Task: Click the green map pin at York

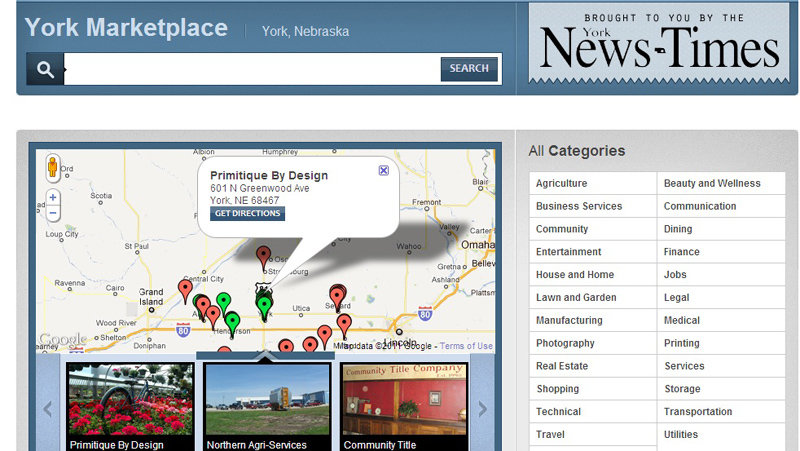Action: click(264, 308)
